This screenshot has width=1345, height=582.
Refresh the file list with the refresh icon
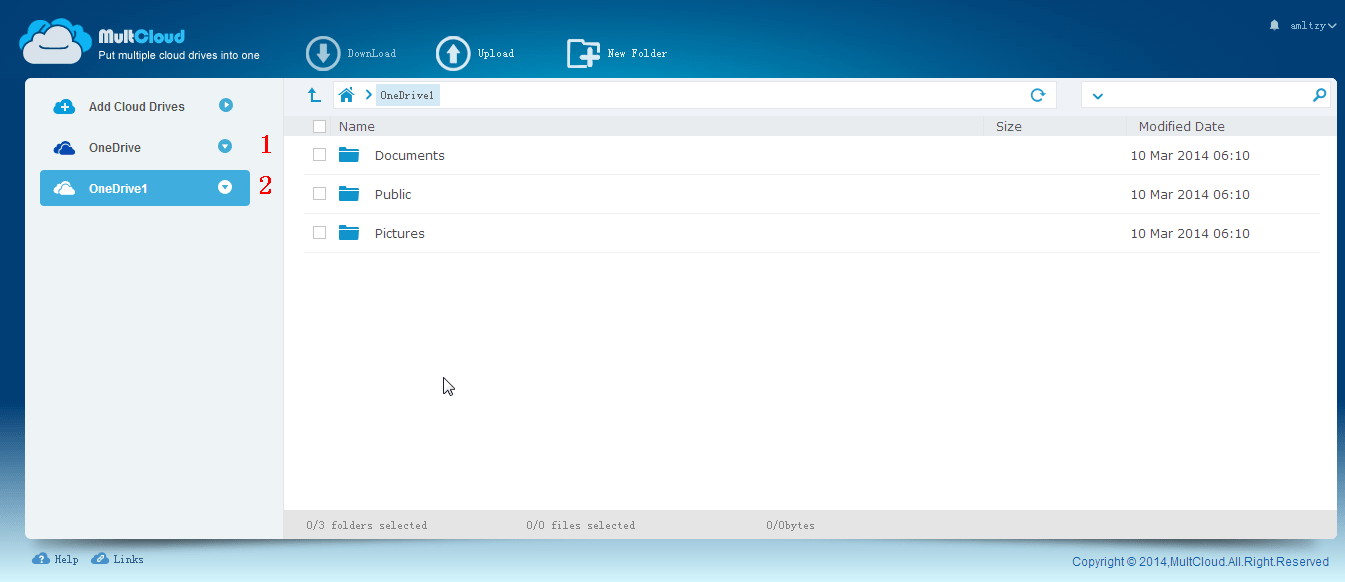click(1038, 95)
